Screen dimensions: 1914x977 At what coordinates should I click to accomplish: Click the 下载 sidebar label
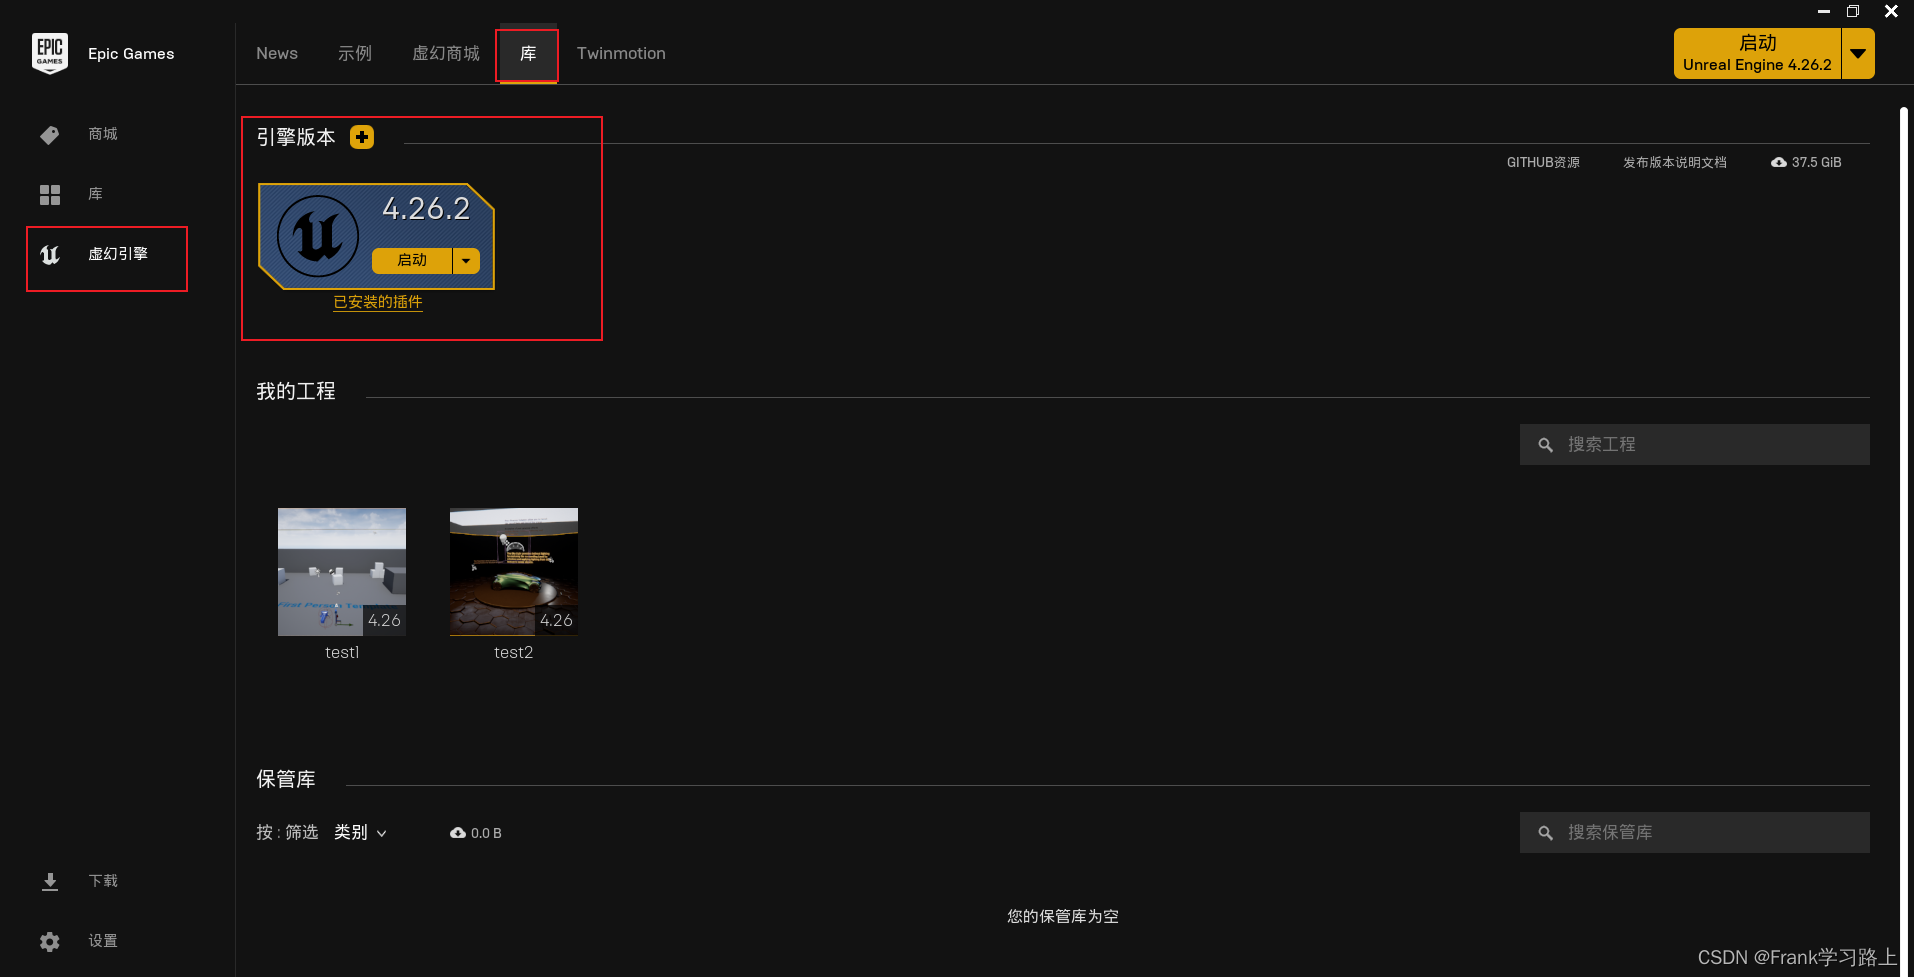tap(103, 881)
